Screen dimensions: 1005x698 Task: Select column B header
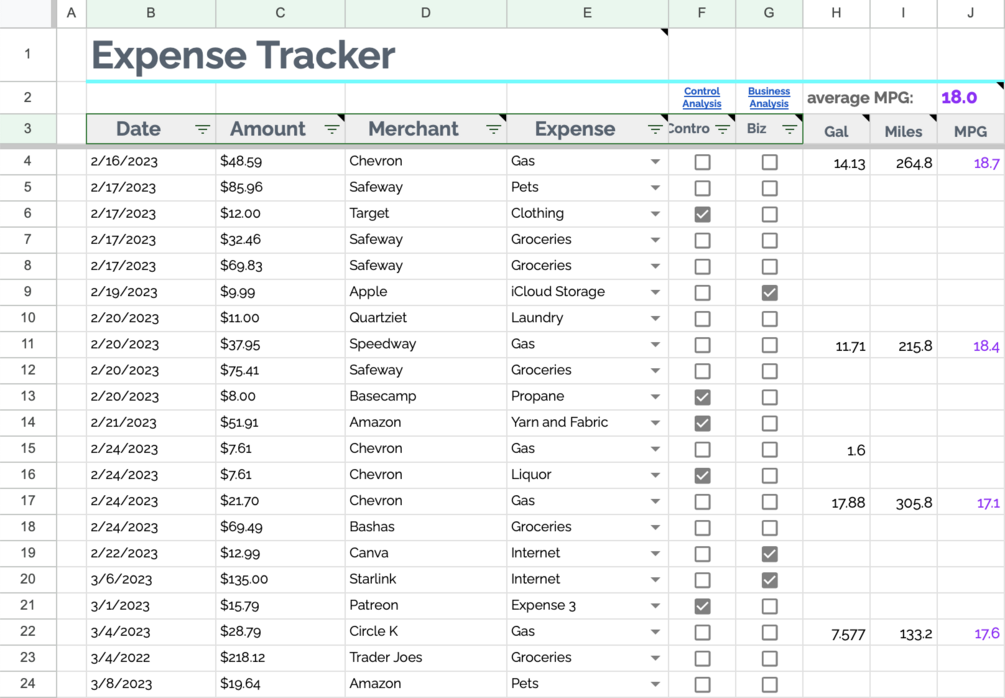151,13
